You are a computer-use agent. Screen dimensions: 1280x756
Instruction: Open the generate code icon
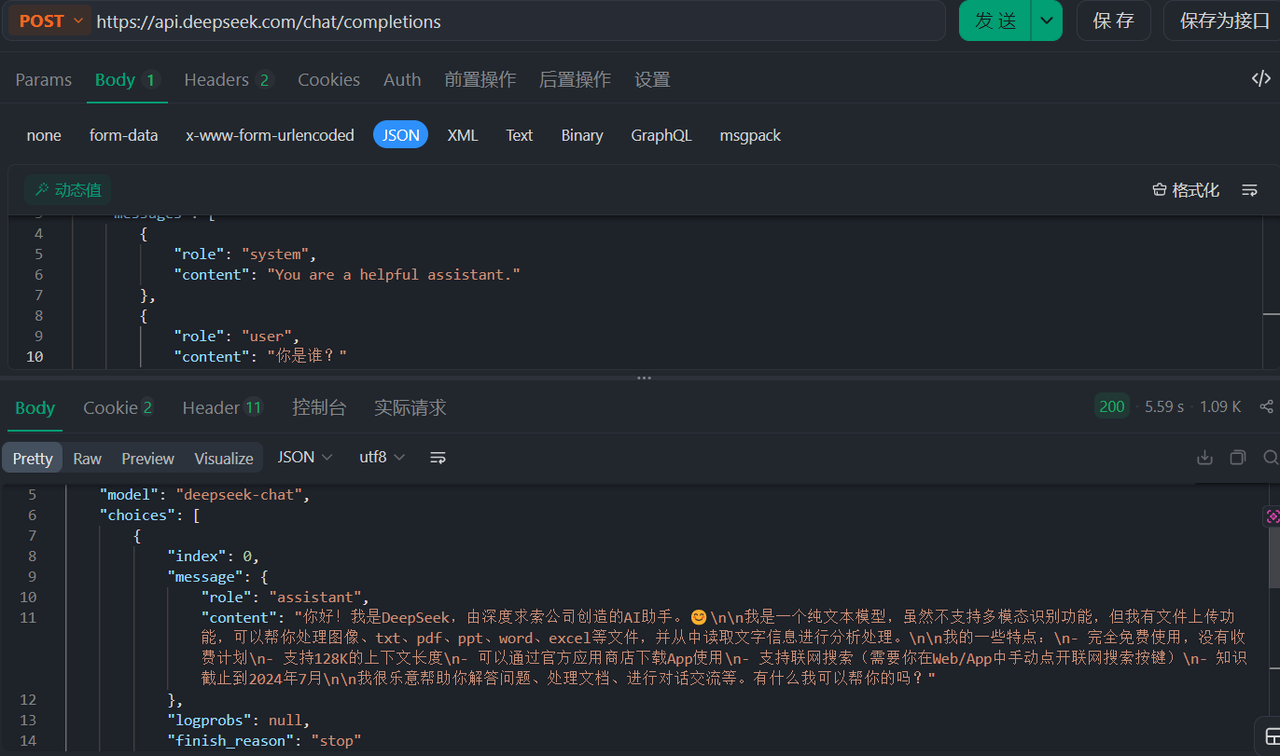[1261, 79]
